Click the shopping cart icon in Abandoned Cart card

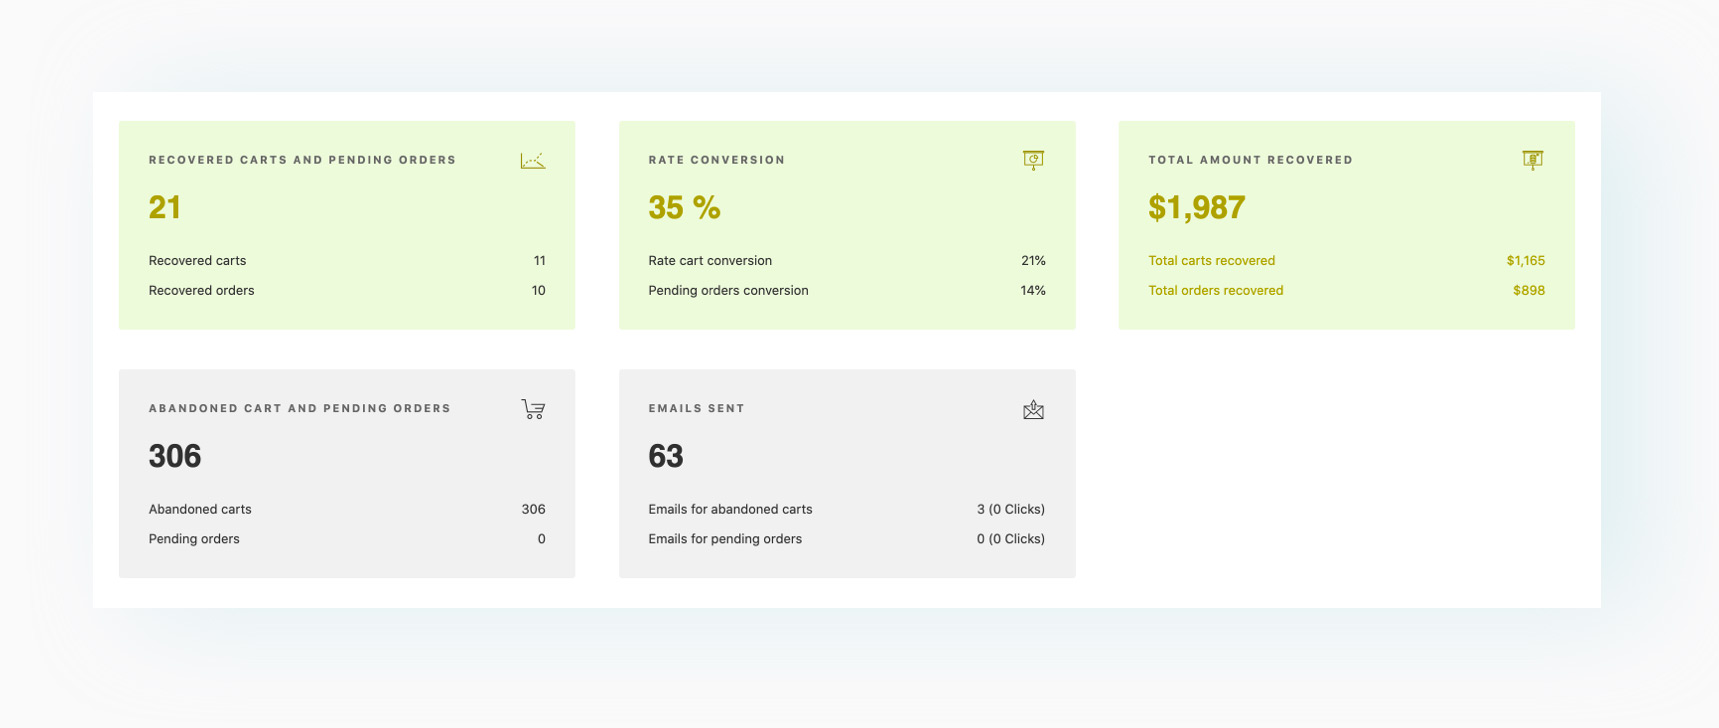[533, 409]
